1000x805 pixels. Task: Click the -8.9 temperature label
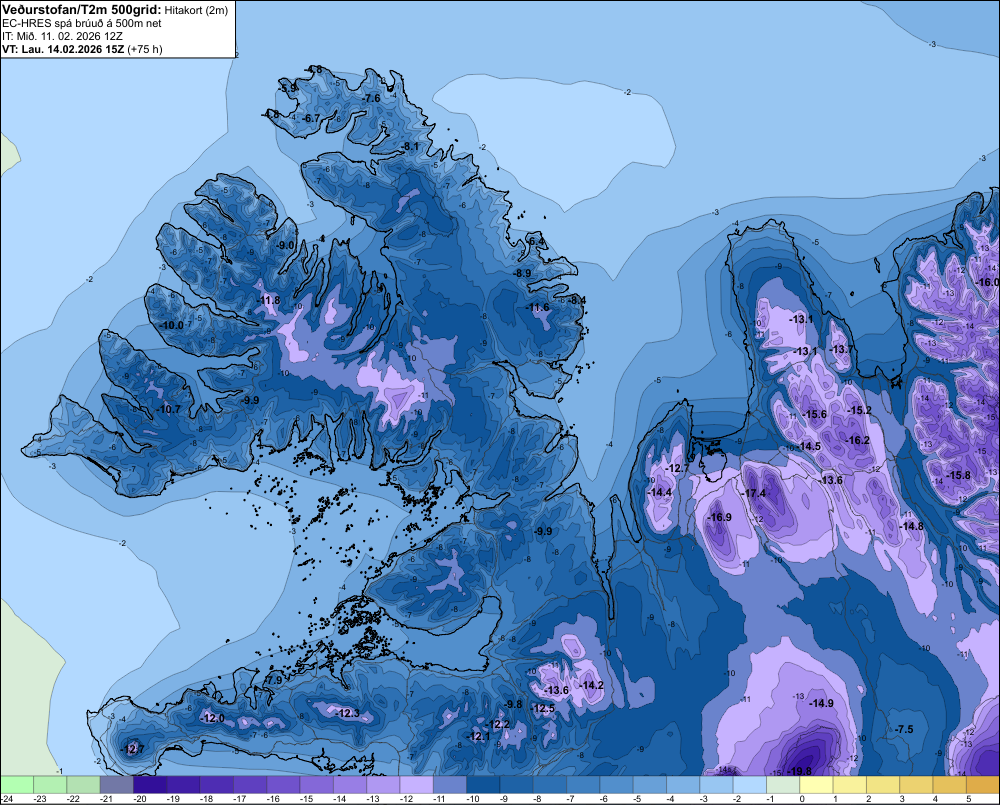point(523,273)
